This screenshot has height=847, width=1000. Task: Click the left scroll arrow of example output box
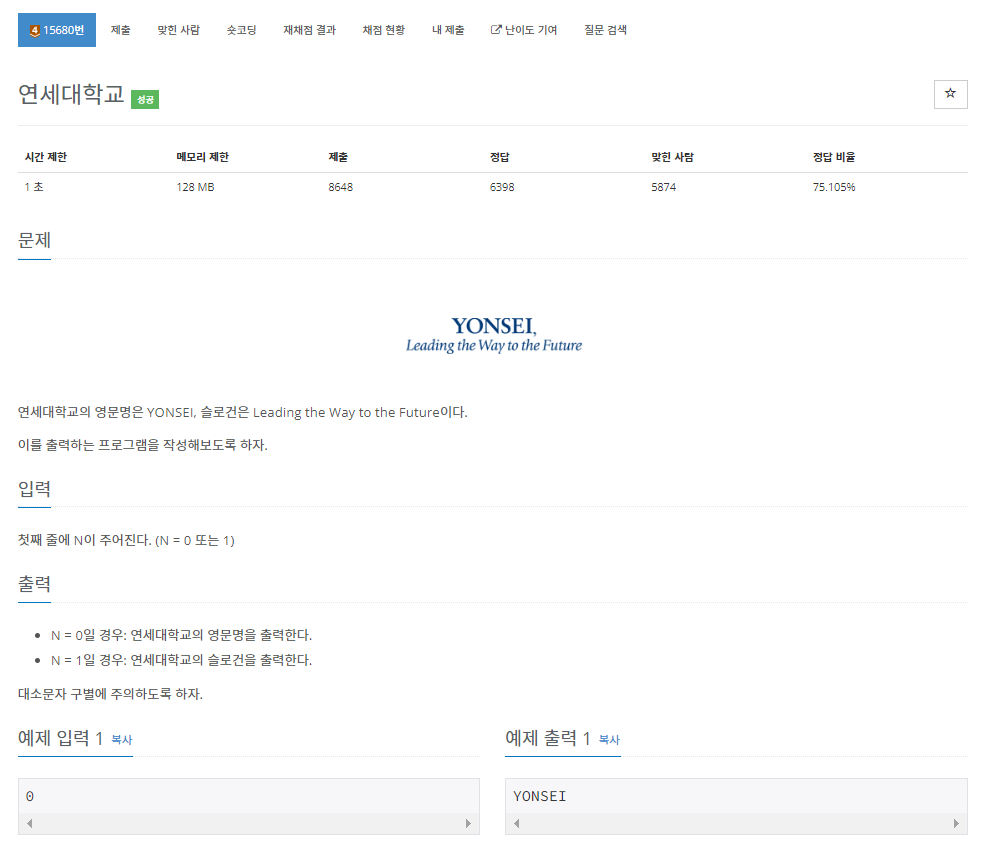click(517, 823)
